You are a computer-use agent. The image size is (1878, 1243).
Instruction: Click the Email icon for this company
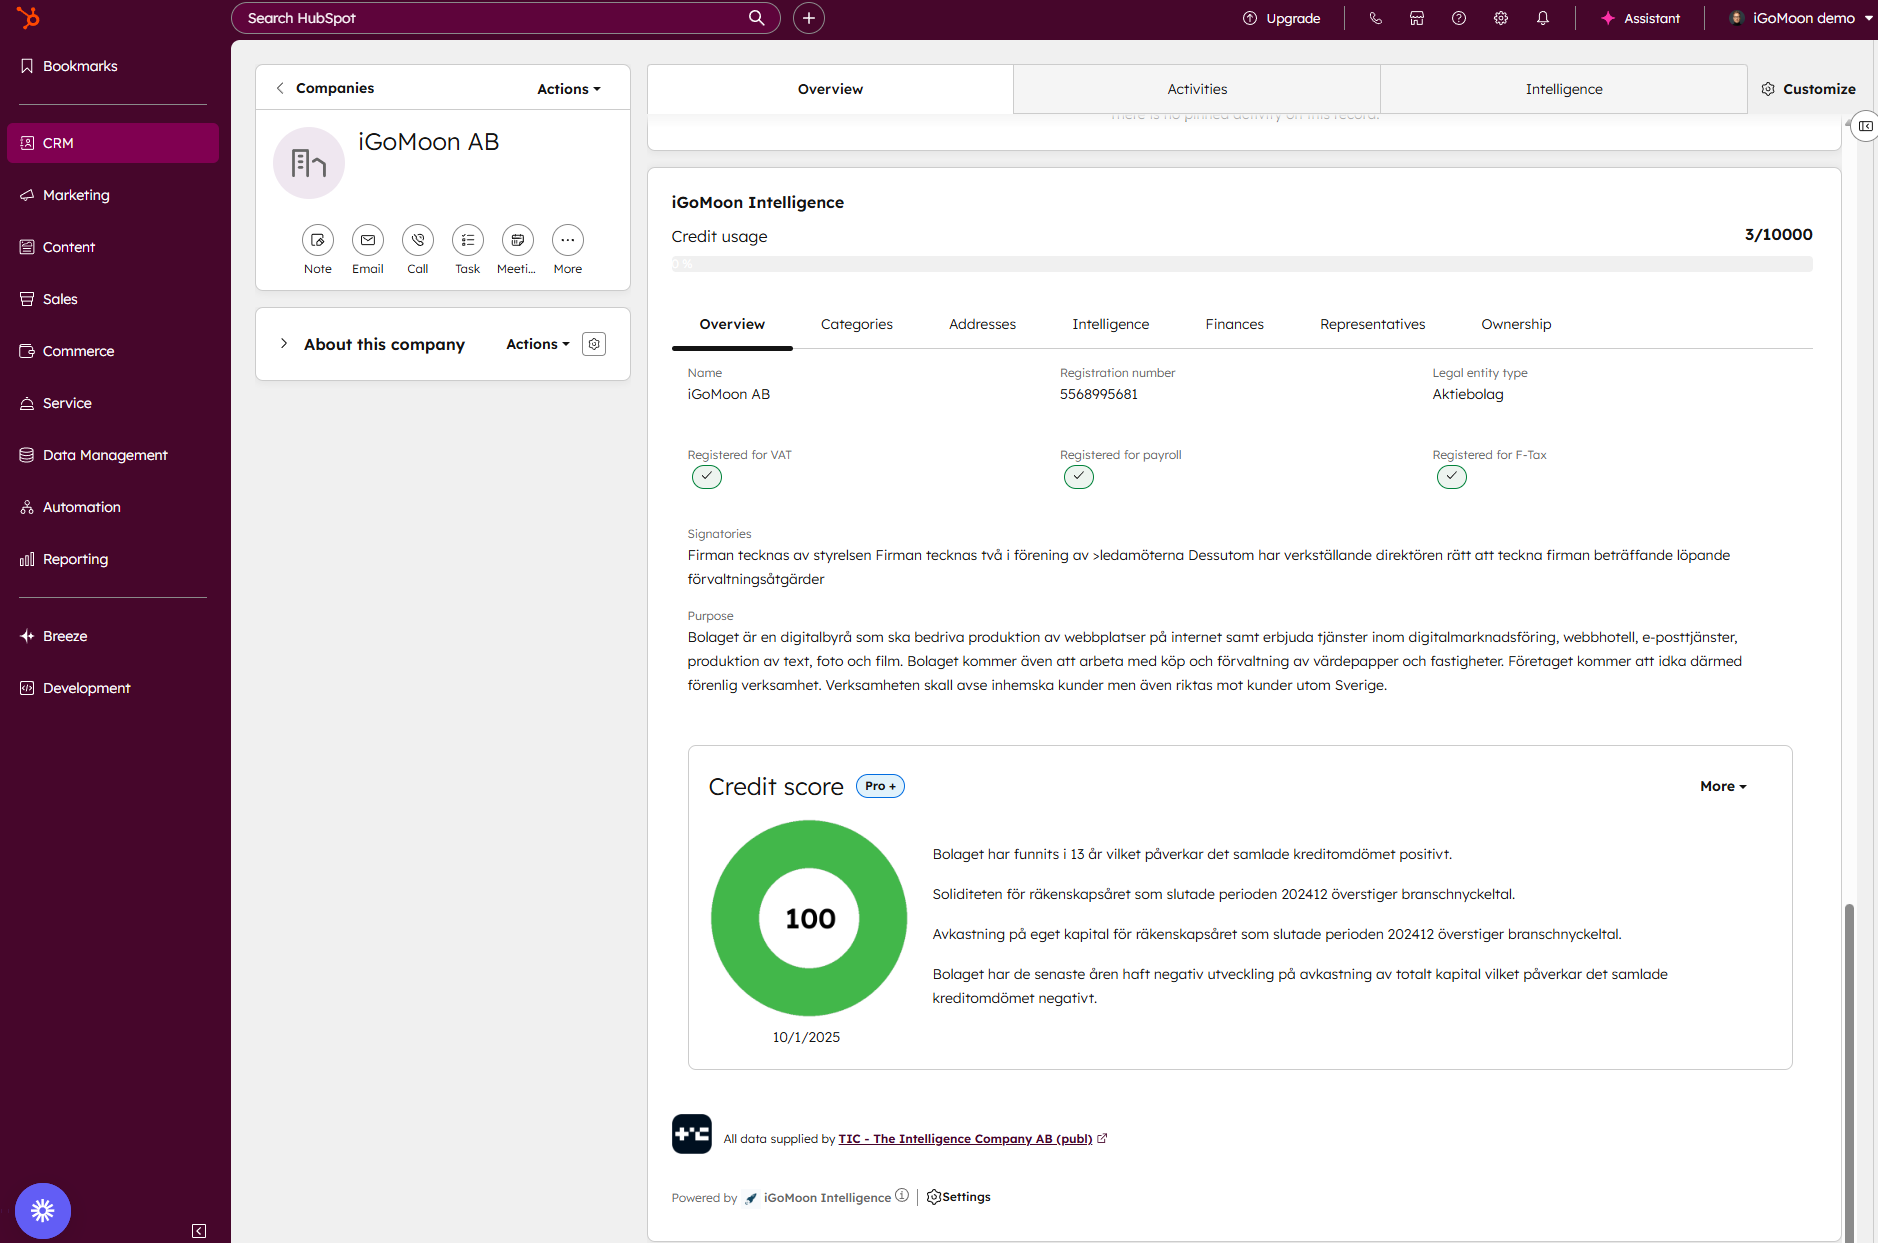tap(367, 240)
